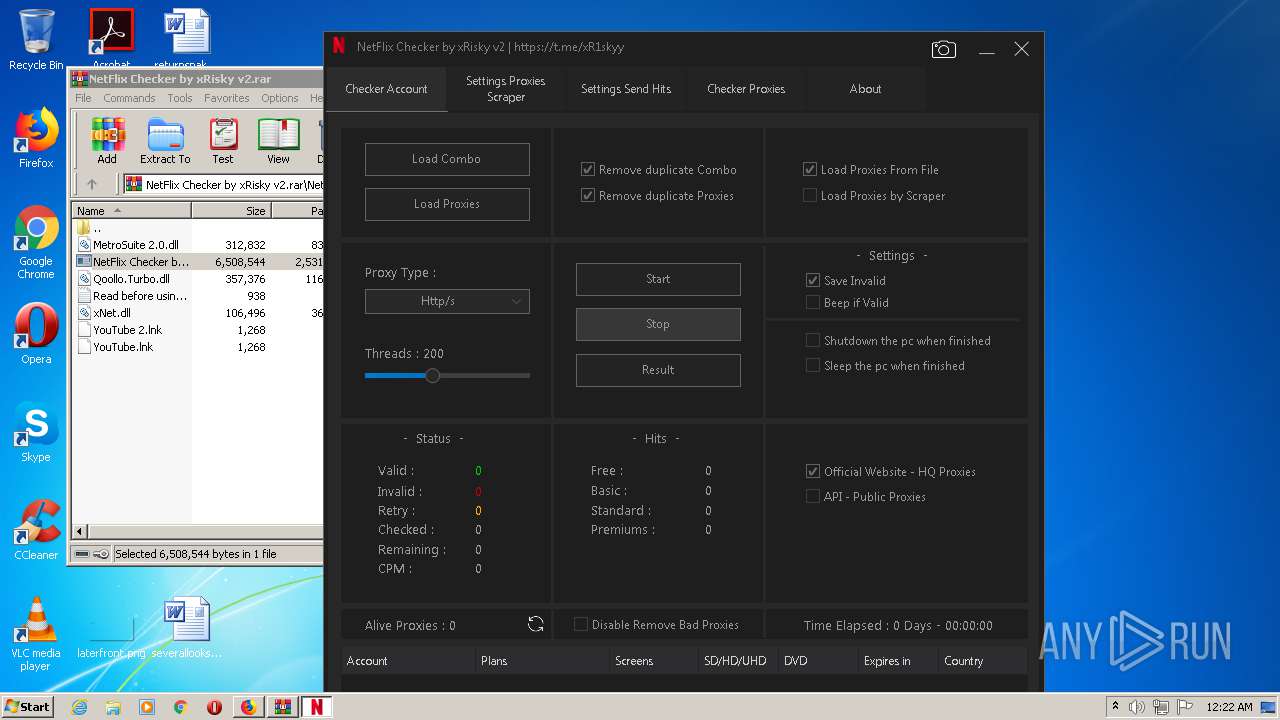Screen dimensions: 1280x720
Task: Click the WinRAR archive path field
Action: pyautogui.click(x=224, y=184)
